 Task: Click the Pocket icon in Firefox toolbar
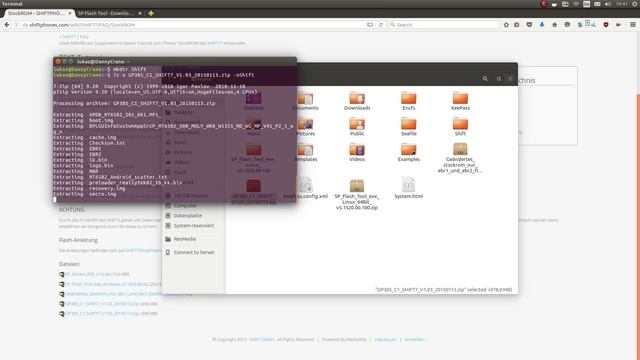529,25
